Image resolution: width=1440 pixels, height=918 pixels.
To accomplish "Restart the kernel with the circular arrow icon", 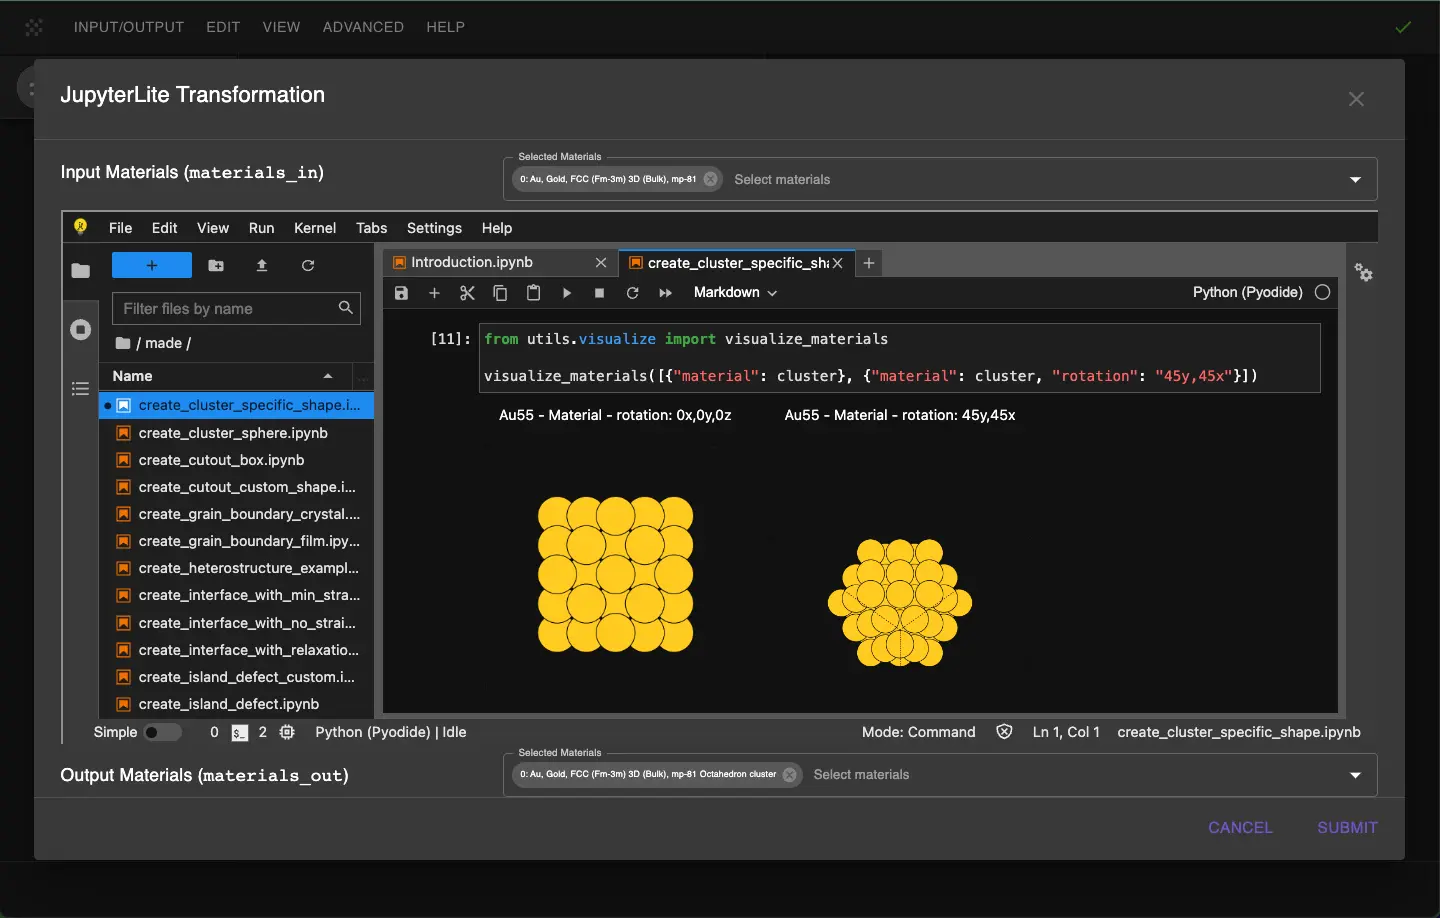I will (x=633, y=292).
